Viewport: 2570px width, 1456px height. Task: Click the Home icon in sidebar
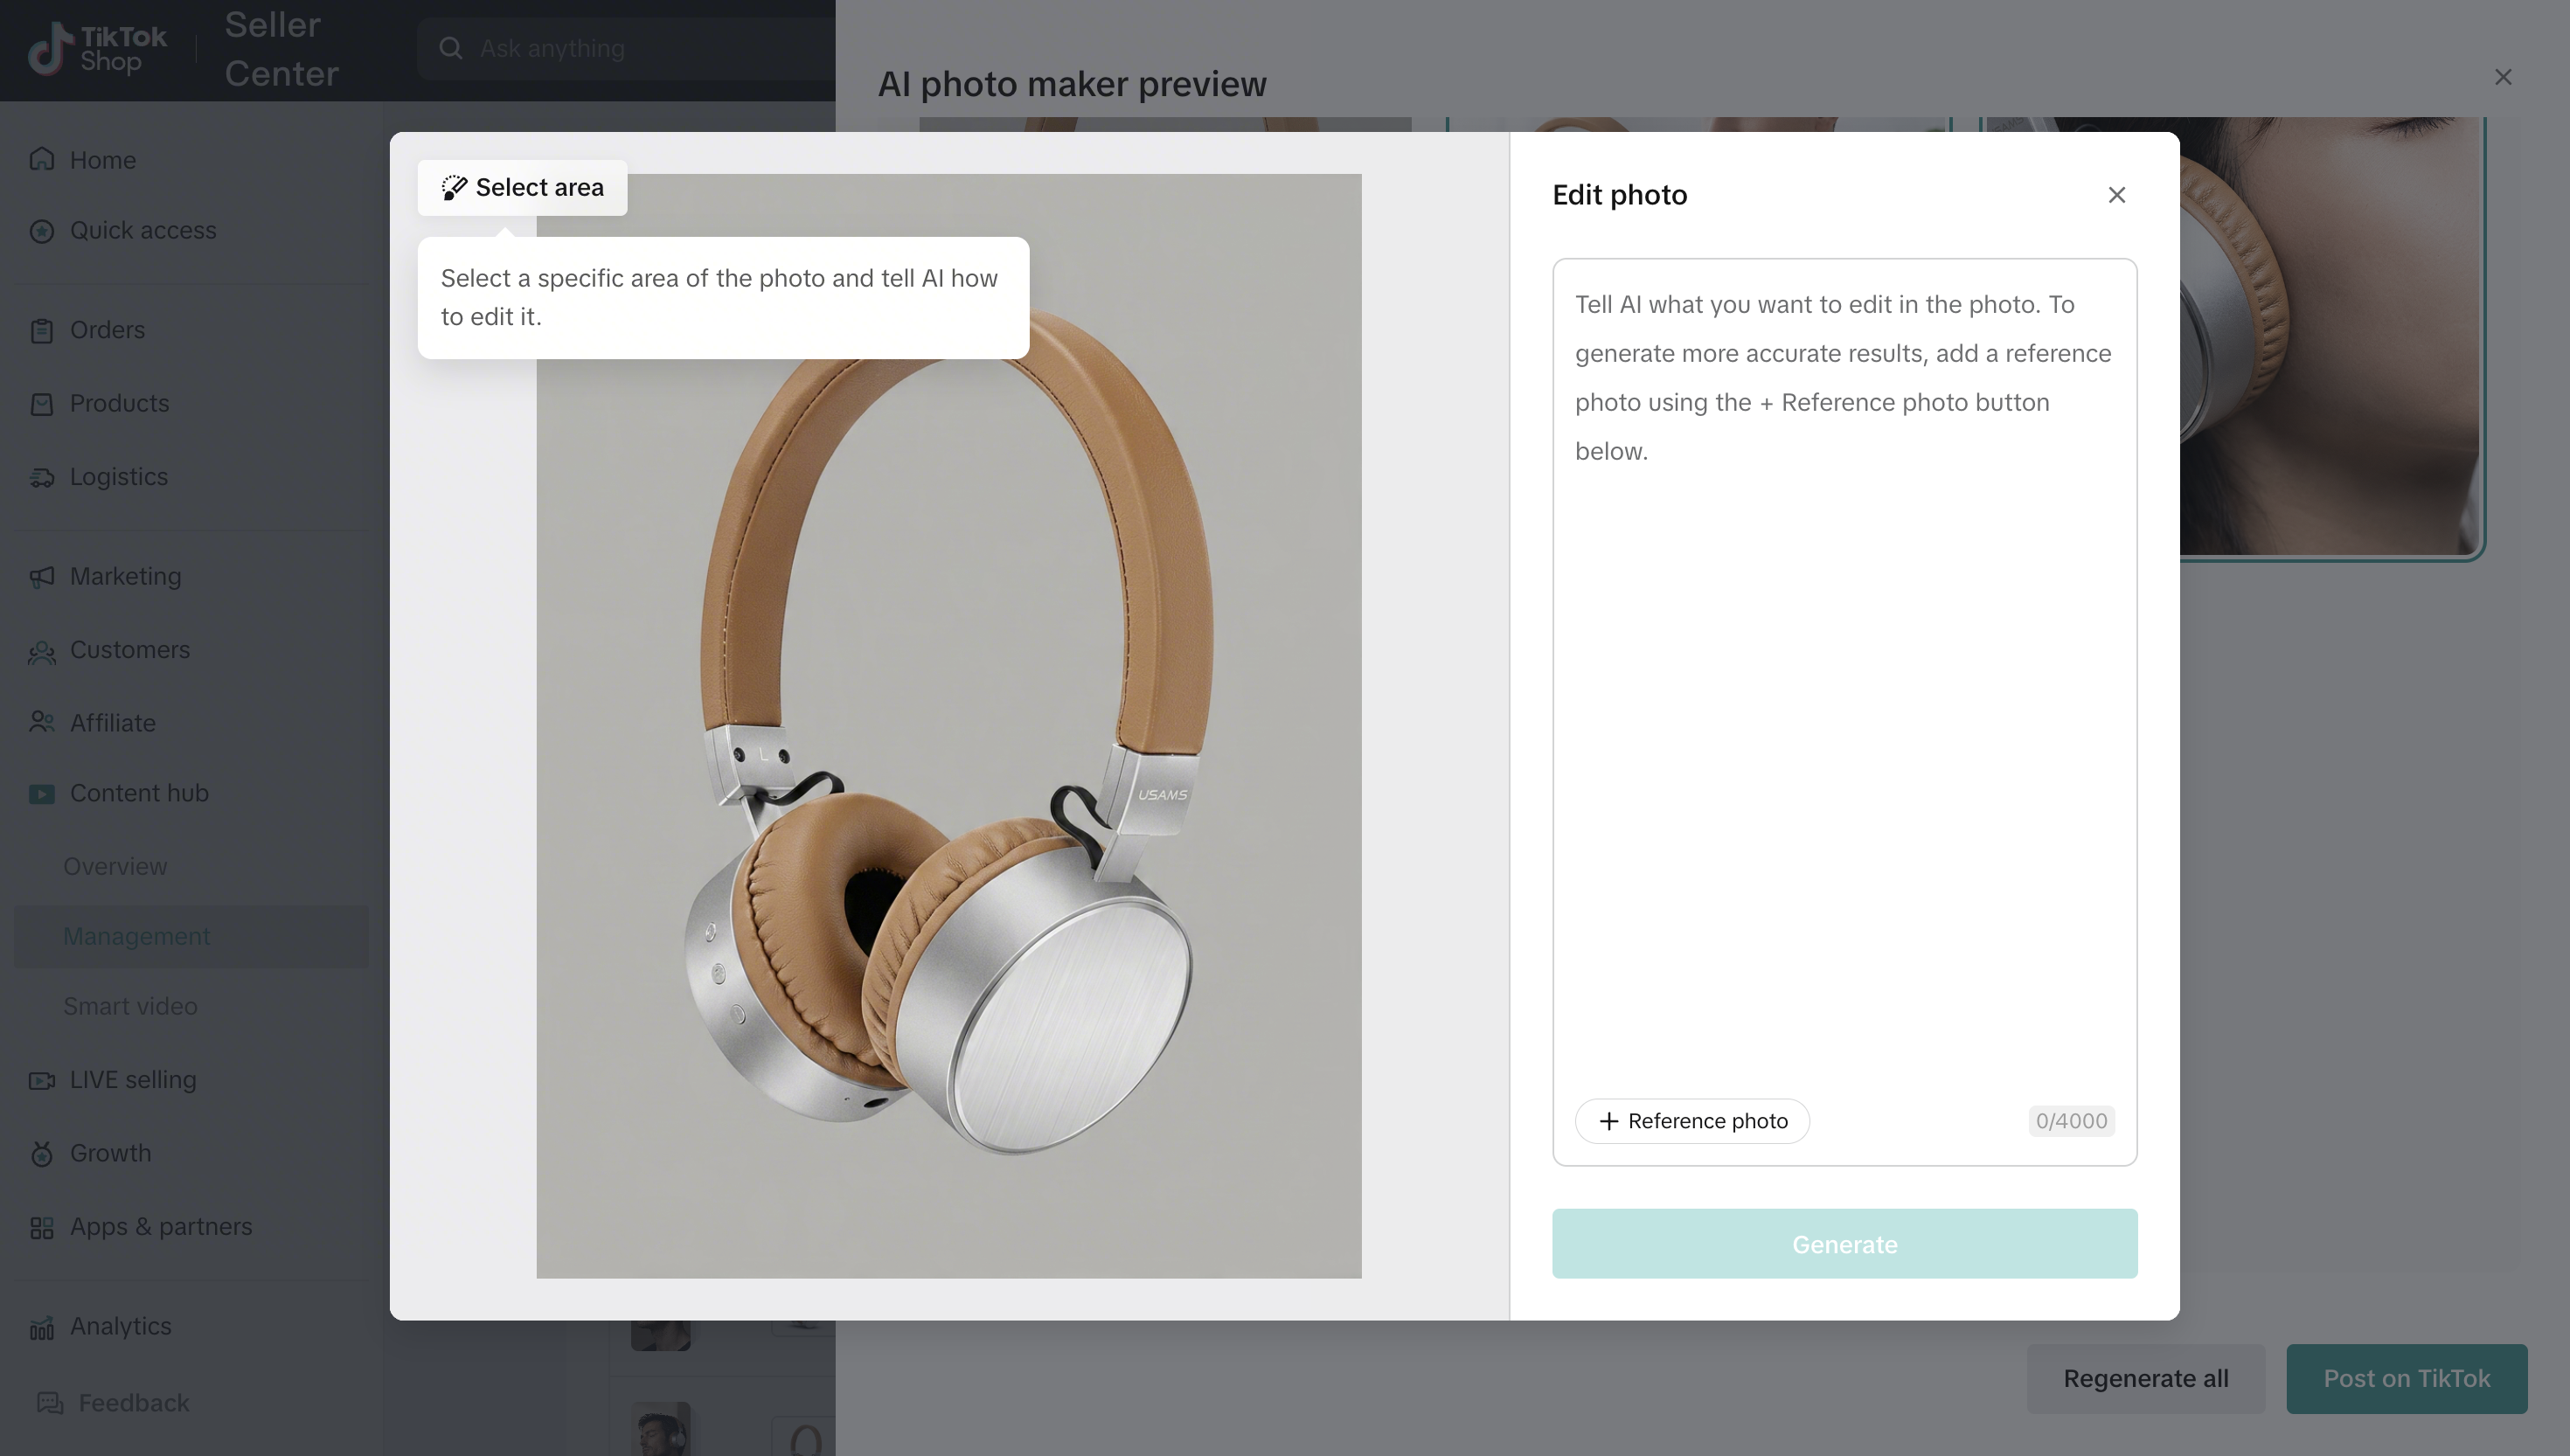41,160
